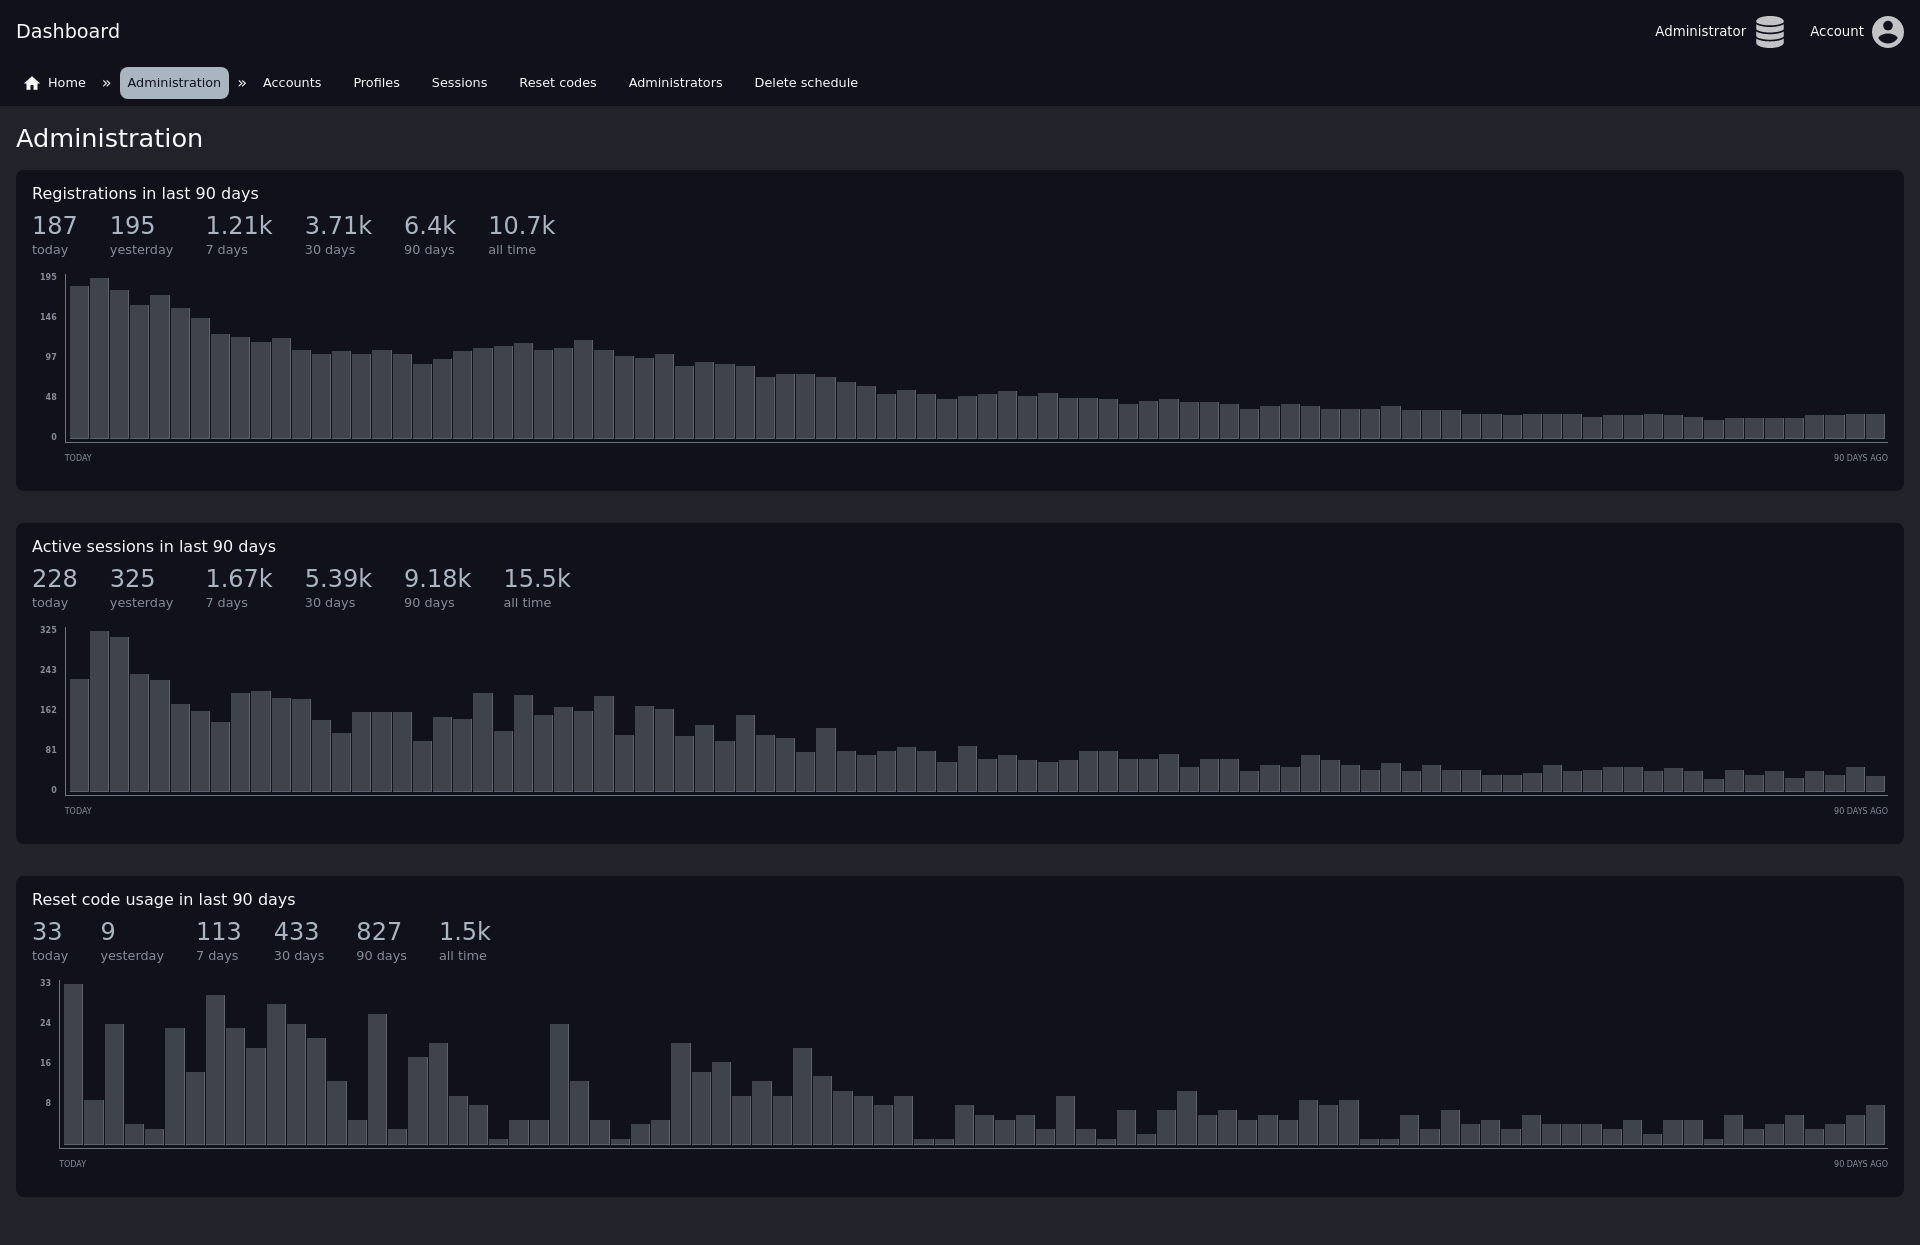Open the Delete schedule page
1920x1245 pixels.
tap(805, 83)
